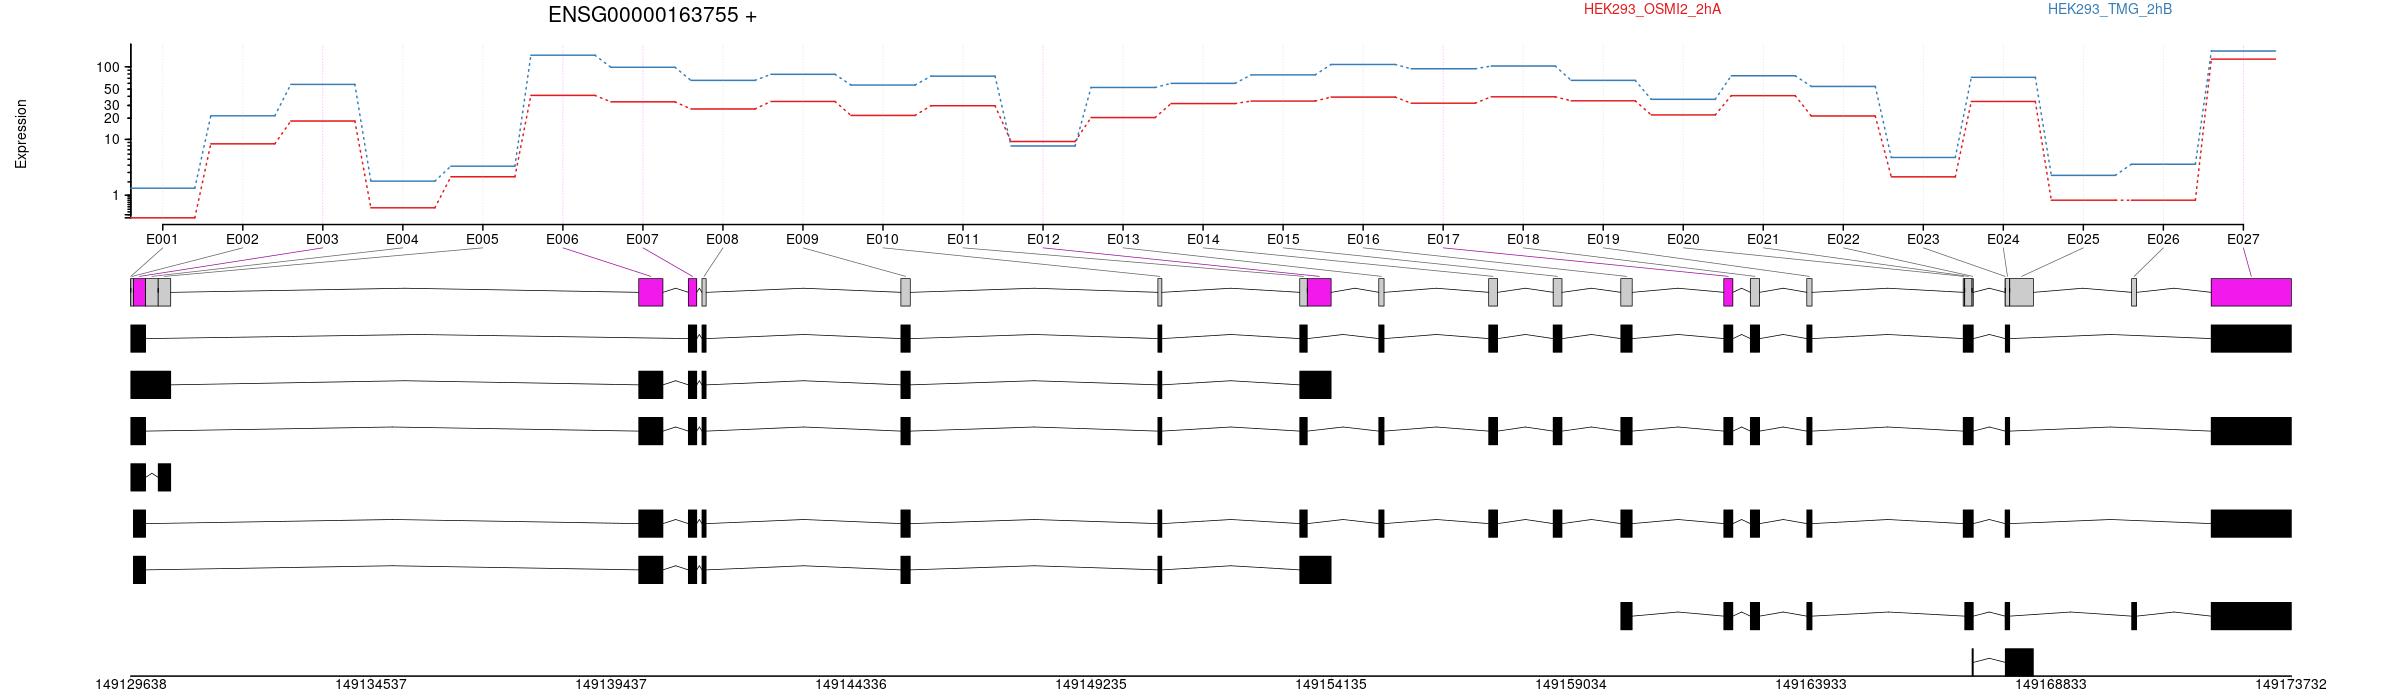This screenshot has height=700, width=2400.
Task: Click genomic coordinate 149159034
Action: [x=1571, y=685]
